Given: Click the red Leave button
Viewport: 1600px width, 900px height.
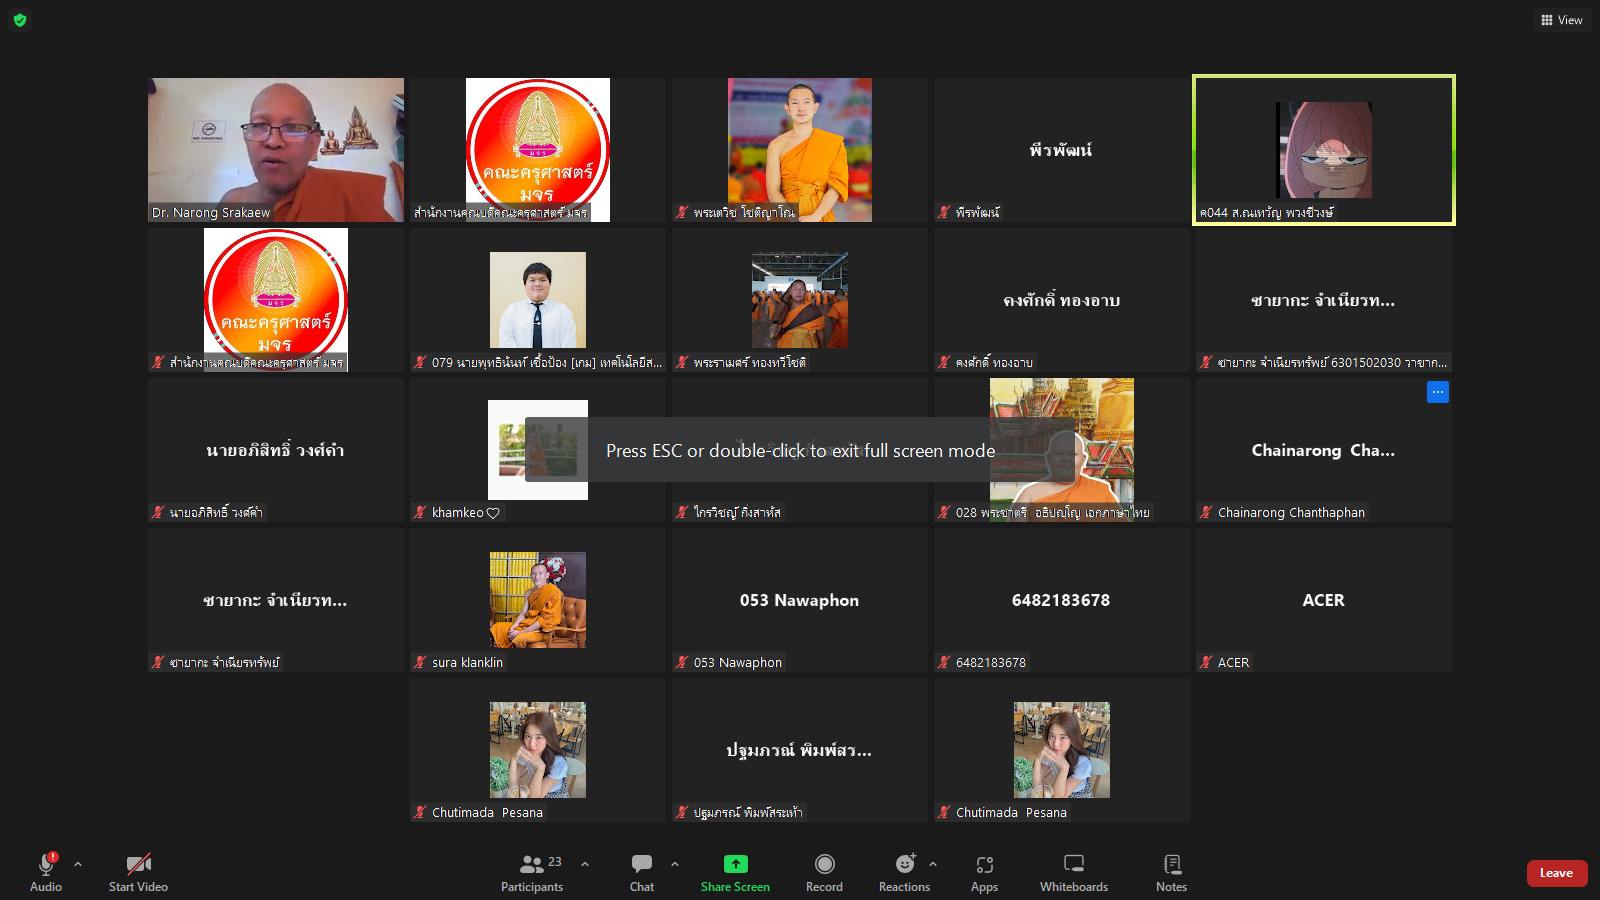Looking at the screenshot, I should [1556, 873].
